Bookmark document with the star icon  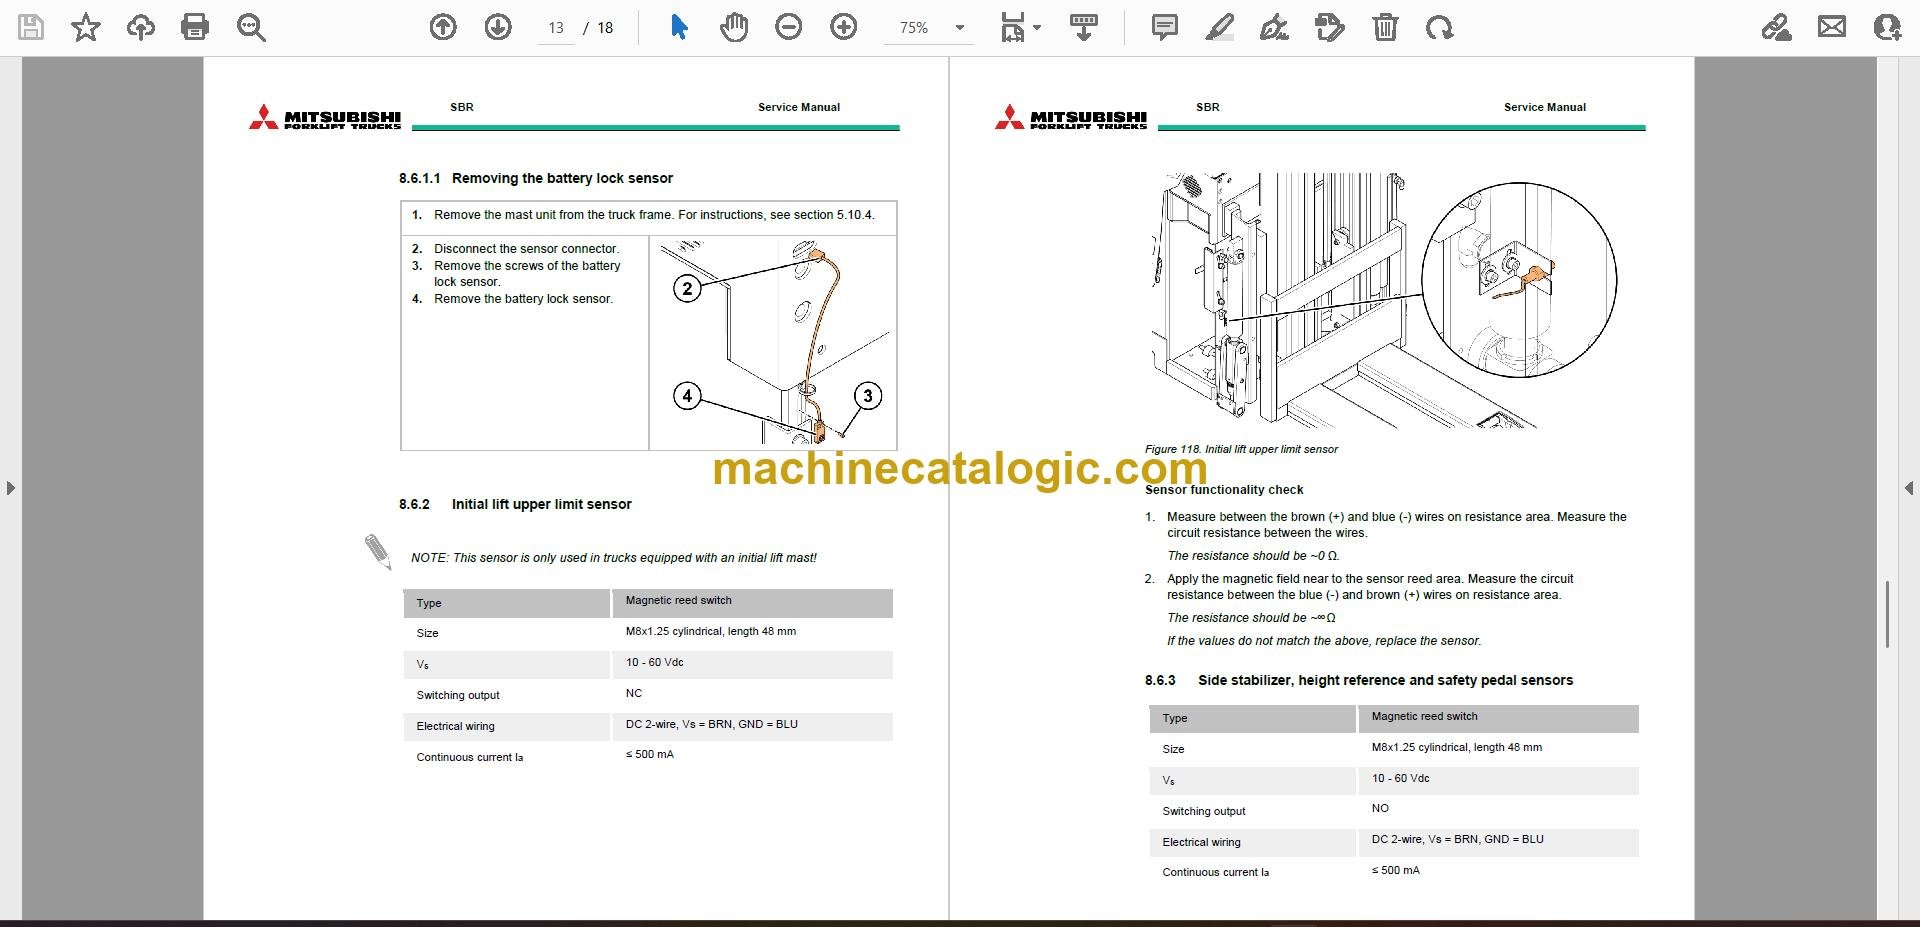tap(86, 27)
